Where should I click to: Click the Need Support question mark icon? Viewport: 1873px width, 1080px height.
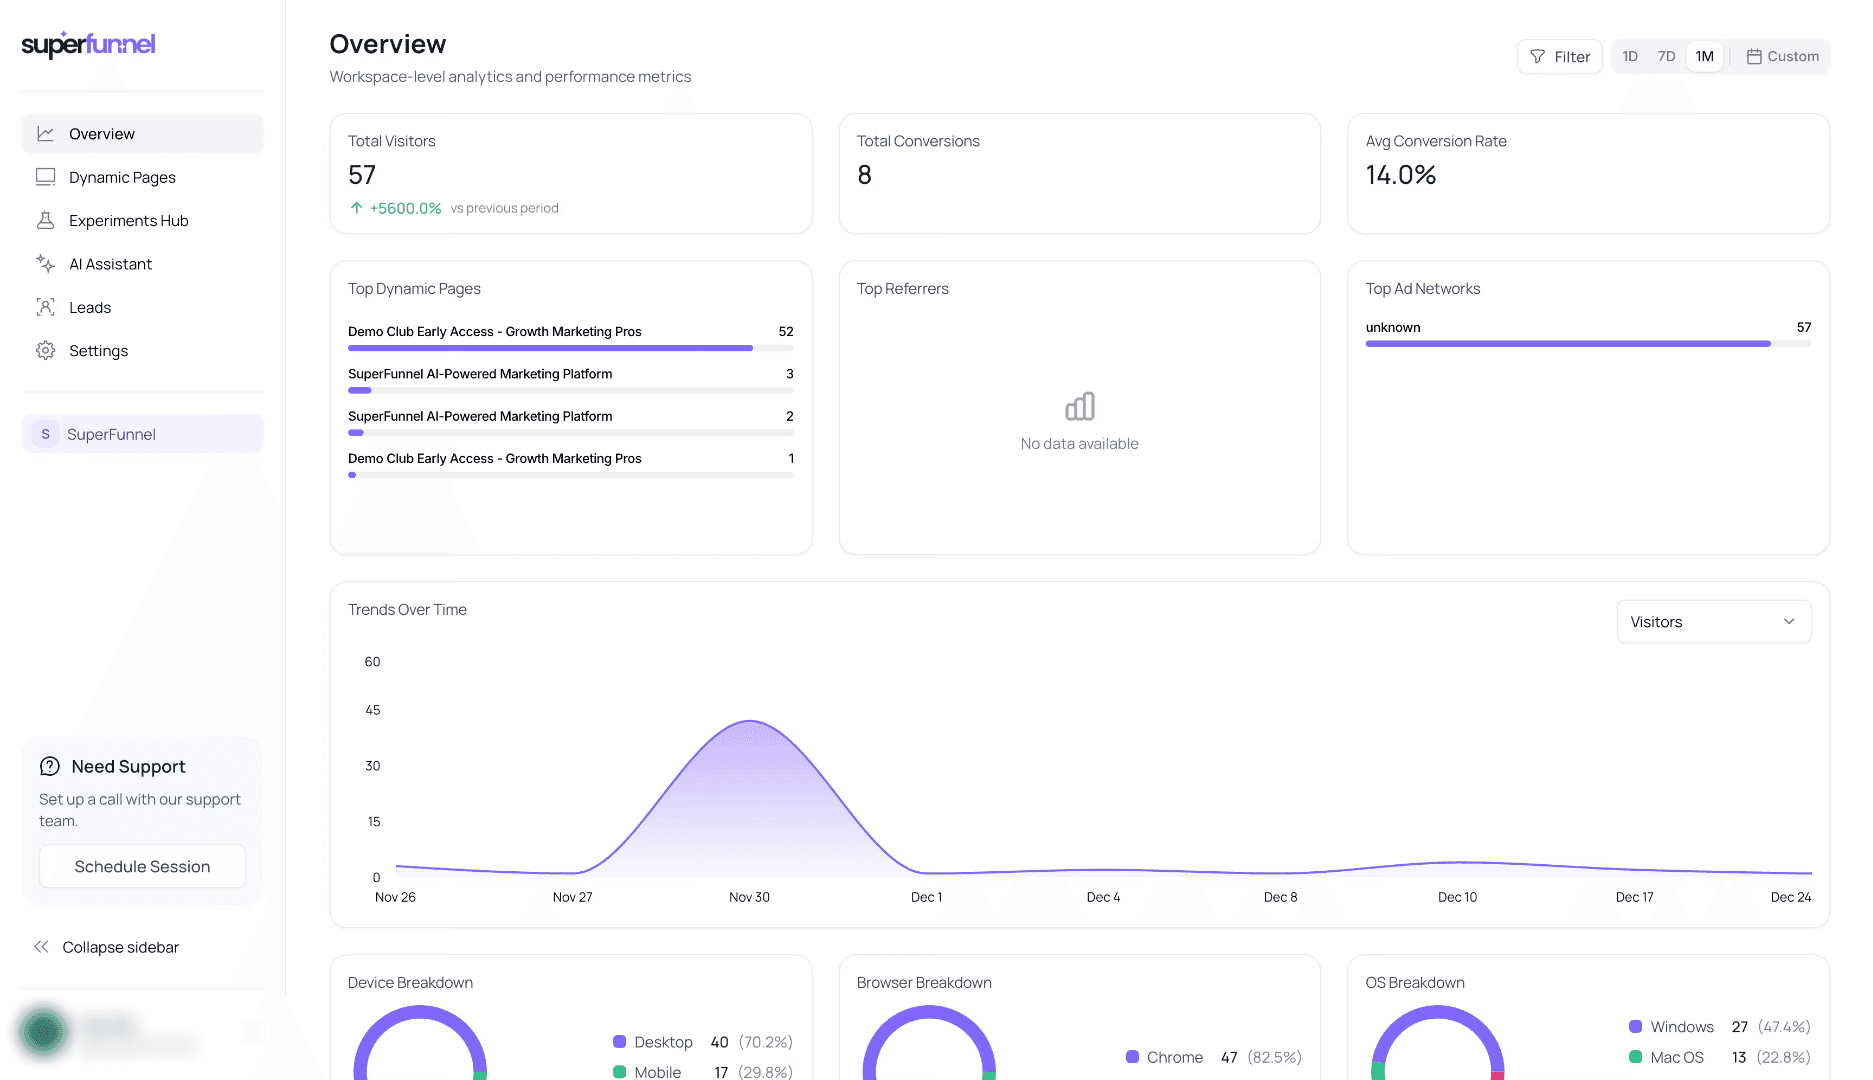pos(50,766)
